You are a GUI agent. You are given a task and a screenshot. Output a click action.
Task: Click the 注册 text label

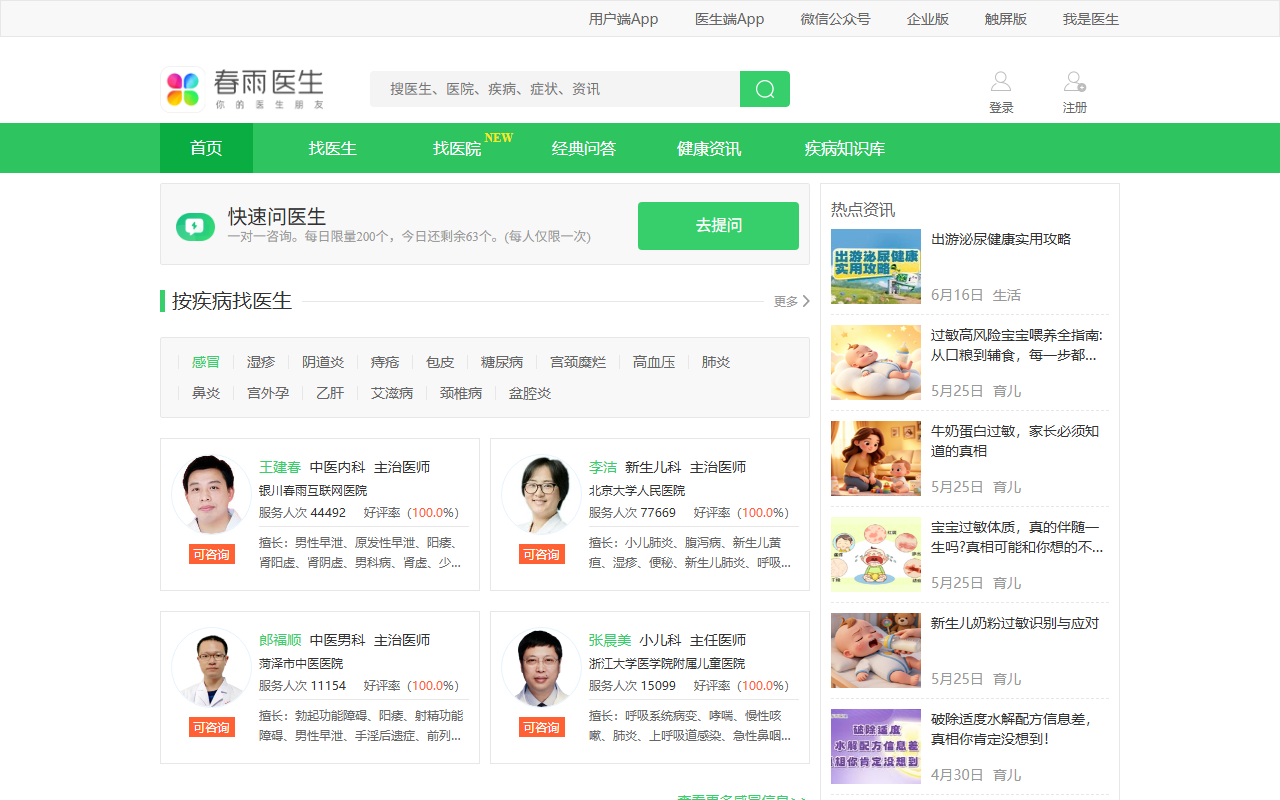1075,107
